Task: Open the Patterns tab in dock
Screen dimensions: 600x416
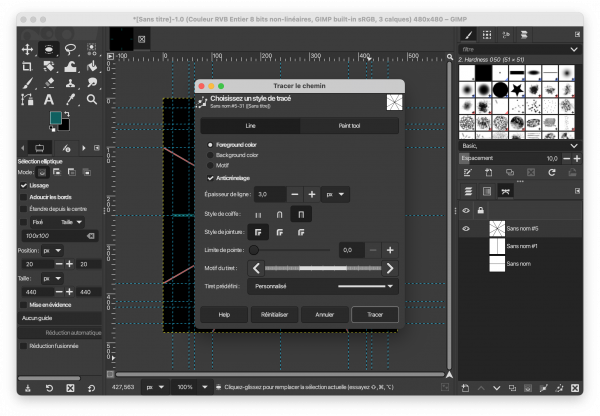Action: (487, 35)
